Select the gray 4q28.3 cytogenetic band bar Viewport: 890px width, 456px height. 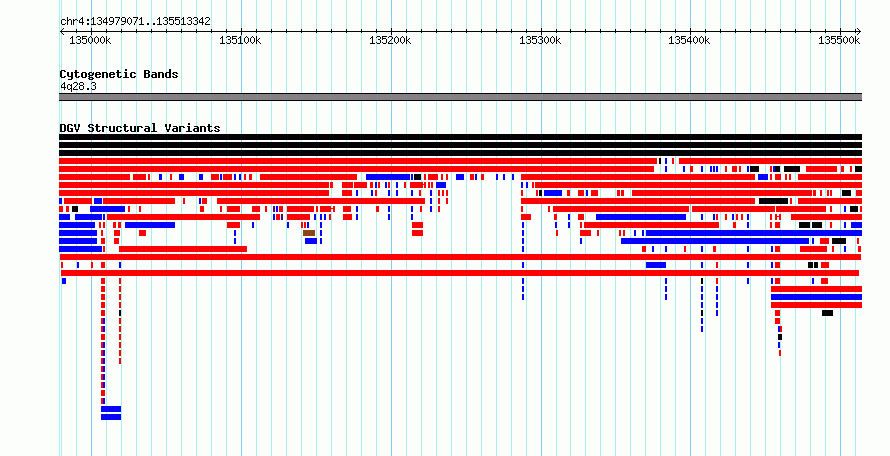point(460,97)
